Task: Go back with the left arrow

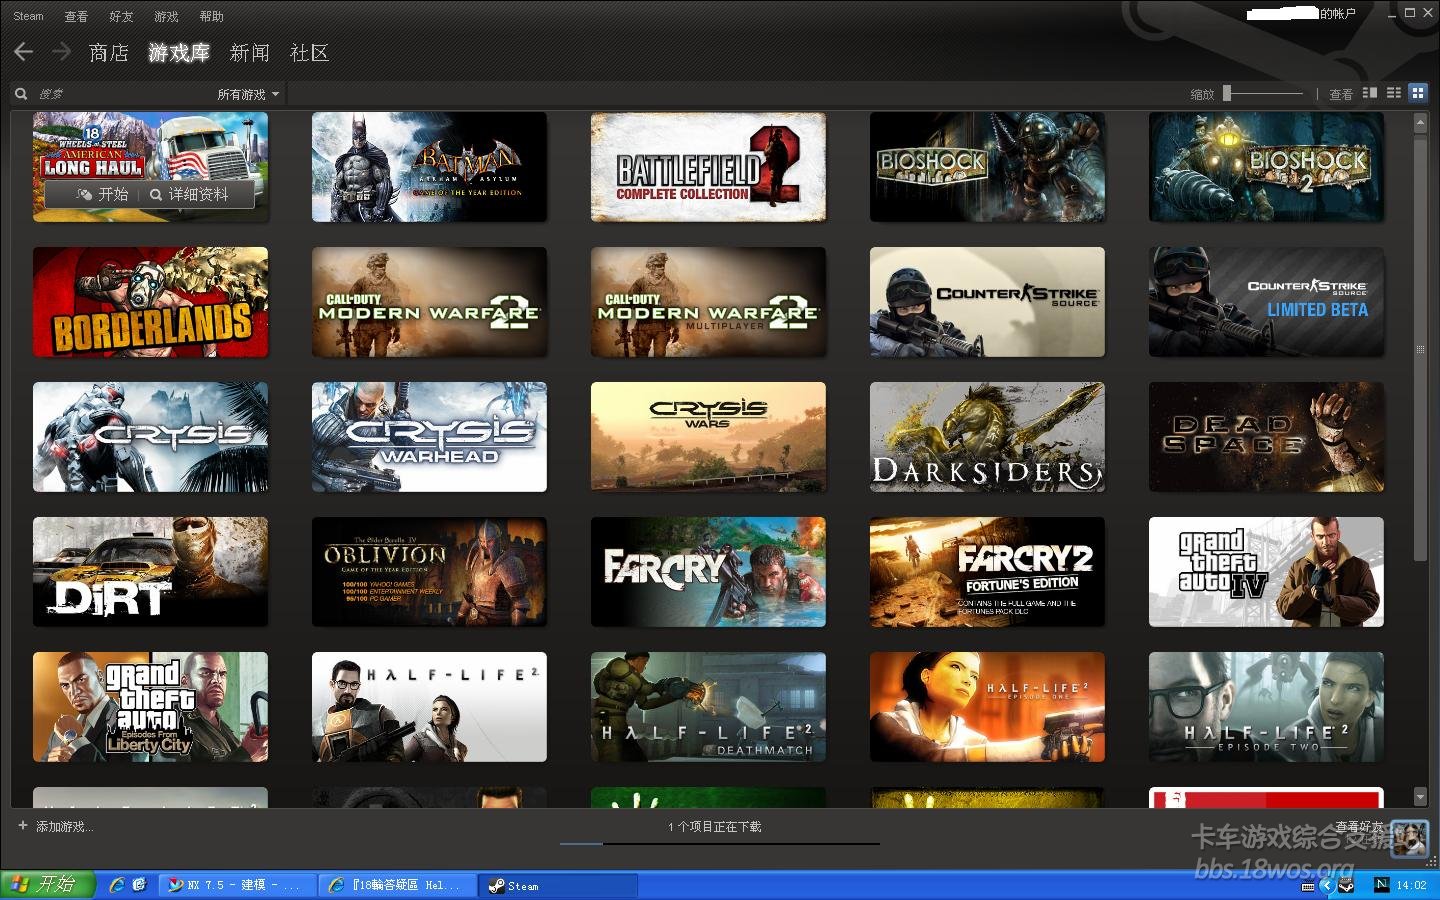Action: tap(24, 52)
